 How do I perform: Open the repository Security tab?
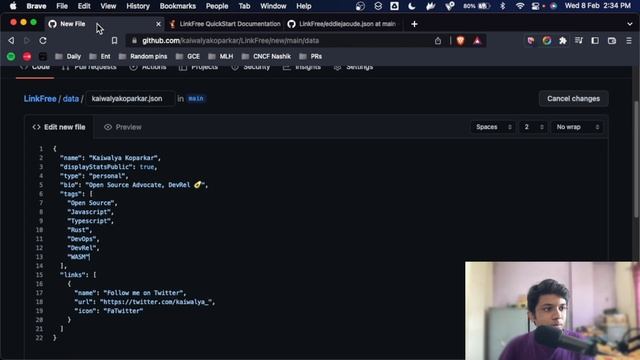(251, 67)
